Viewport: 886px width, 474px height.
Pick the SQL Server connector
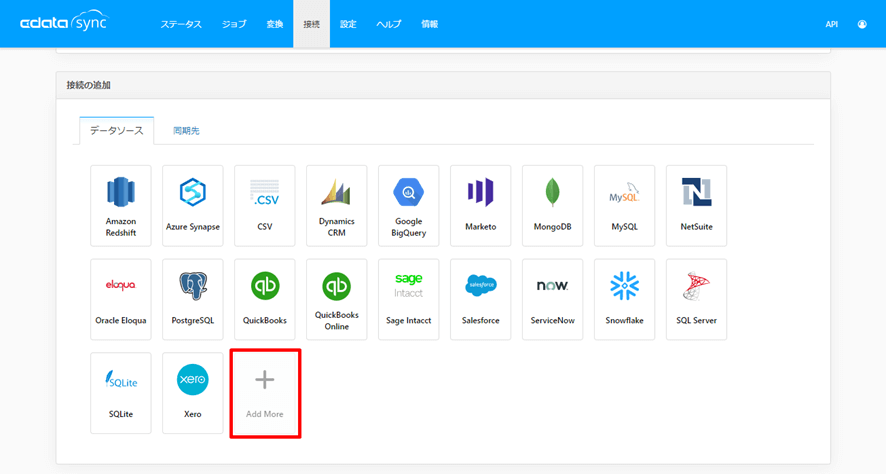pos(696,299)
